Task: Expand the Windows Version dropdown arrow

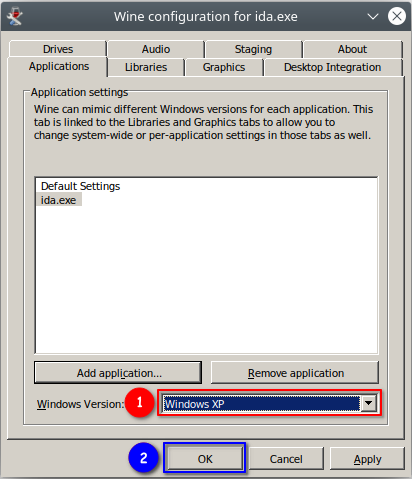Action: (369, 403)
